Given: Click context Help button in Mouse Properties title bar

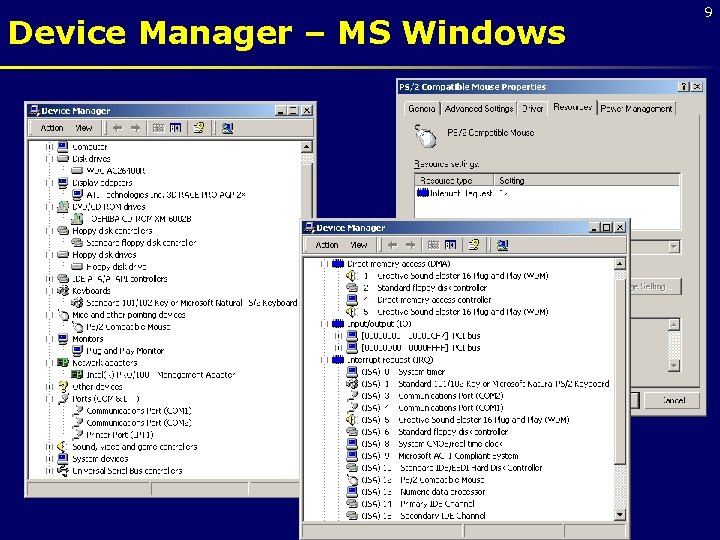Looking at the screenshot, I should pos(684,87).
